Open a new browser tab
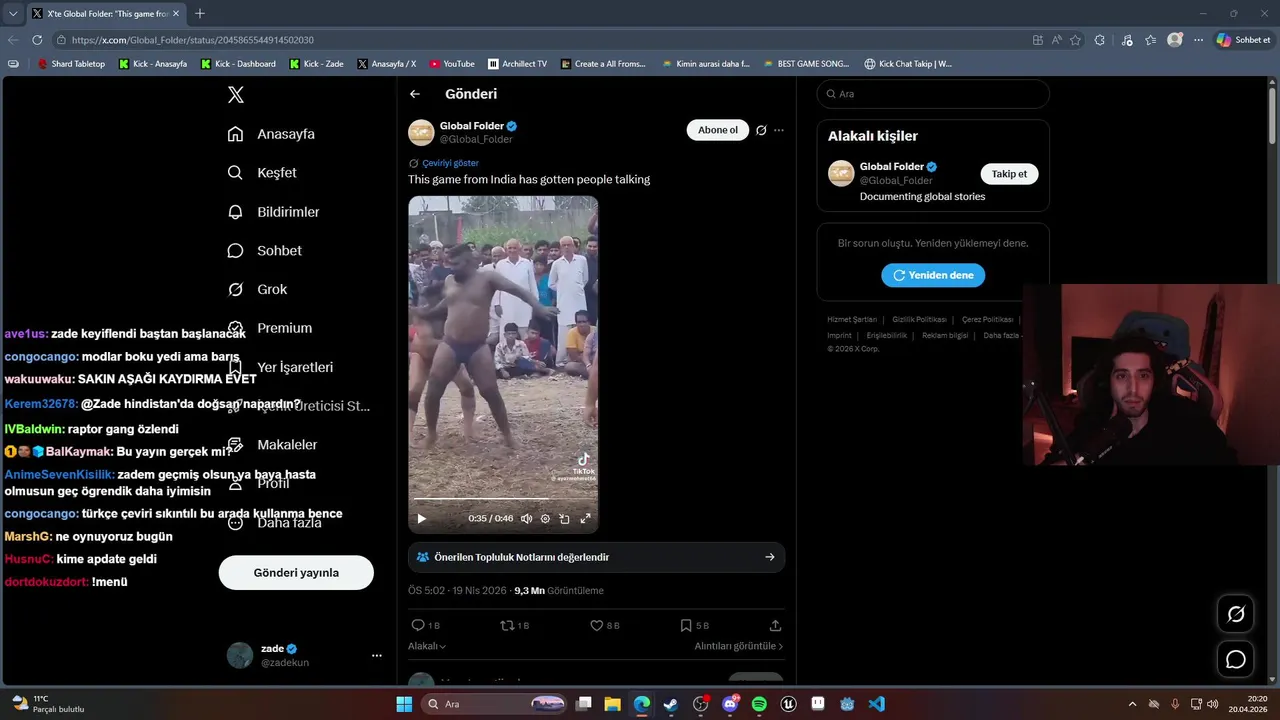1280x720 pixels. (200, 14)
